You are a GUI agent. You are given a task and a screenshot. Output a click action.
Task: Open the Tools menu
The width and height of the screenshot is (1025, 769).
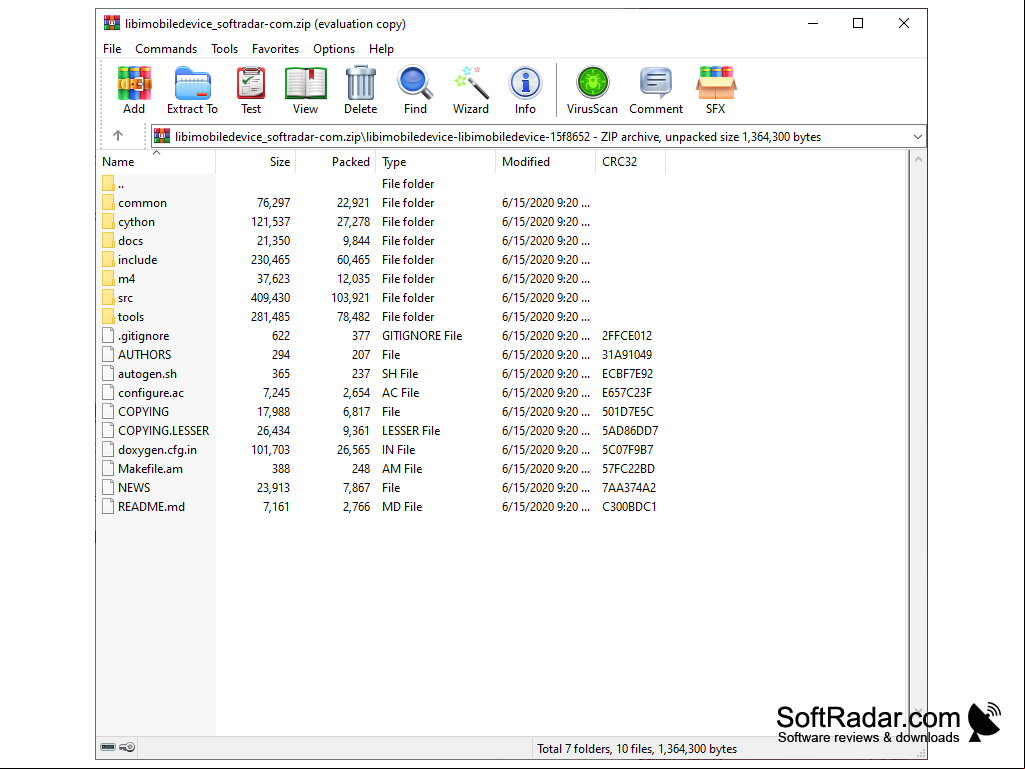(x=224, y=49)
